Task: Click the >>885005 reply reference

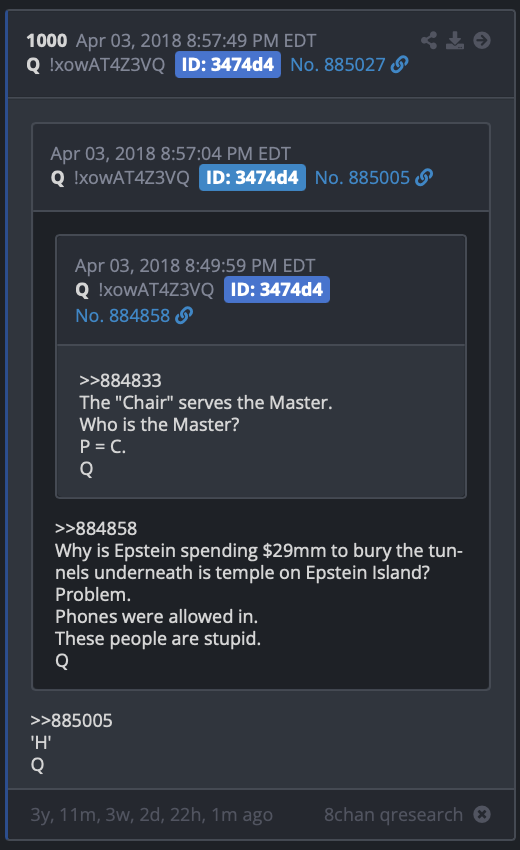Action: coord(72,720)
